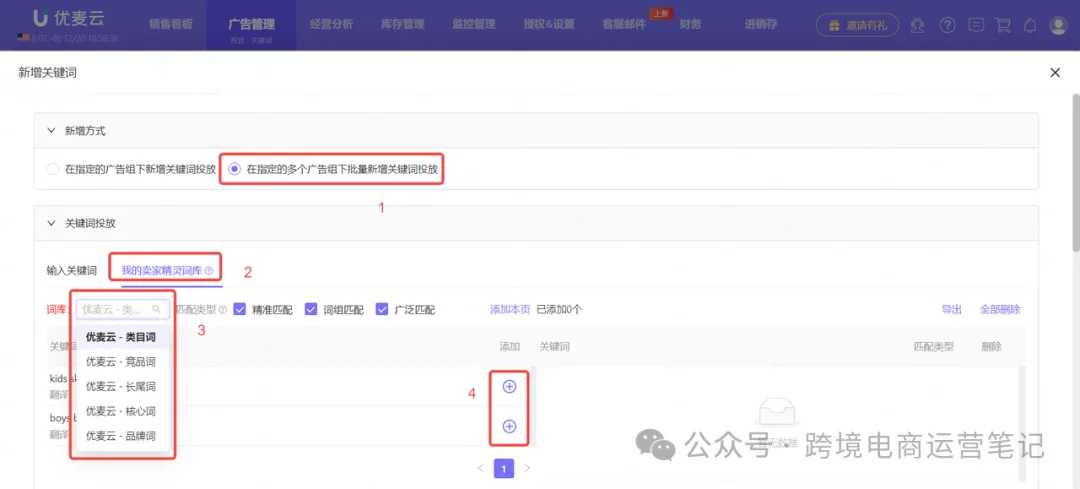This screenshot has height=489, width=1080.
Task: Open the 销售看板 menu
Action: click(x=171, y=24)
